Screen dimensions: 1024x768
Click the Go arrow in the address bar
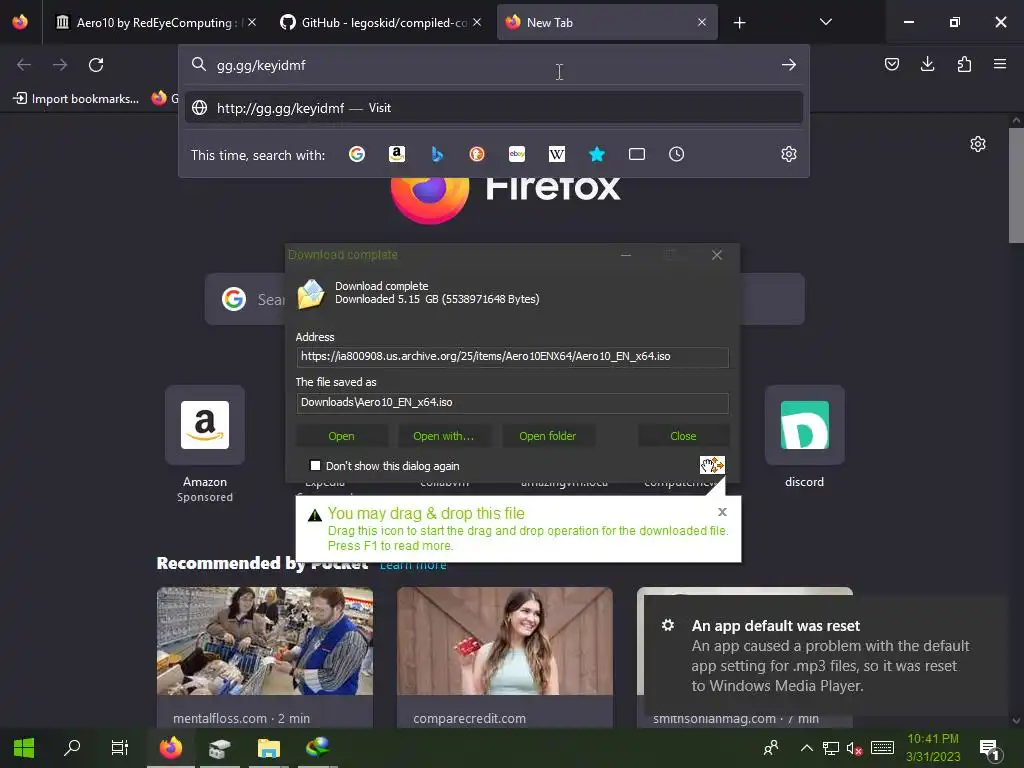coord(789,65)
